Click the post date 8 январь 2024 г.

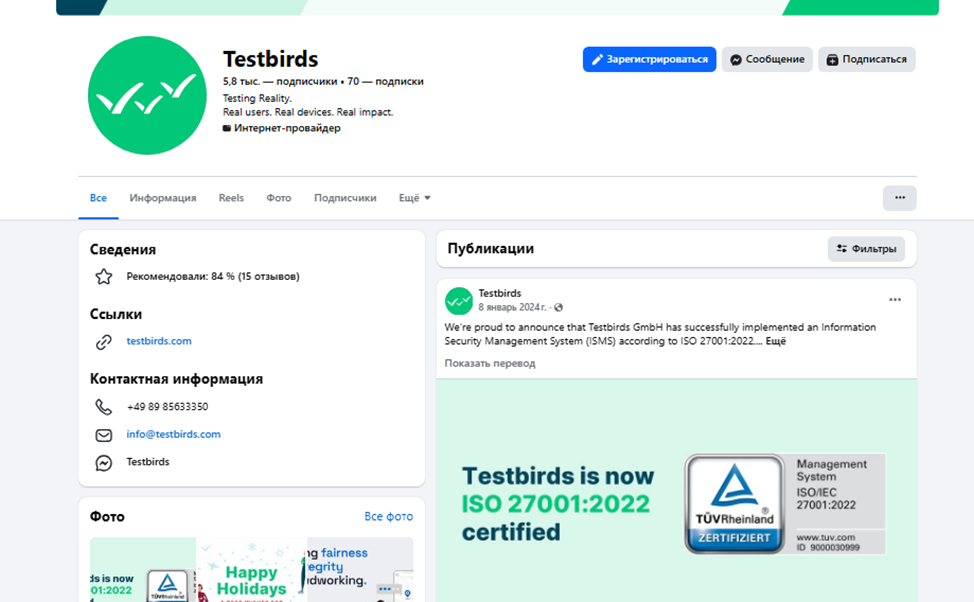click(512, 308)
